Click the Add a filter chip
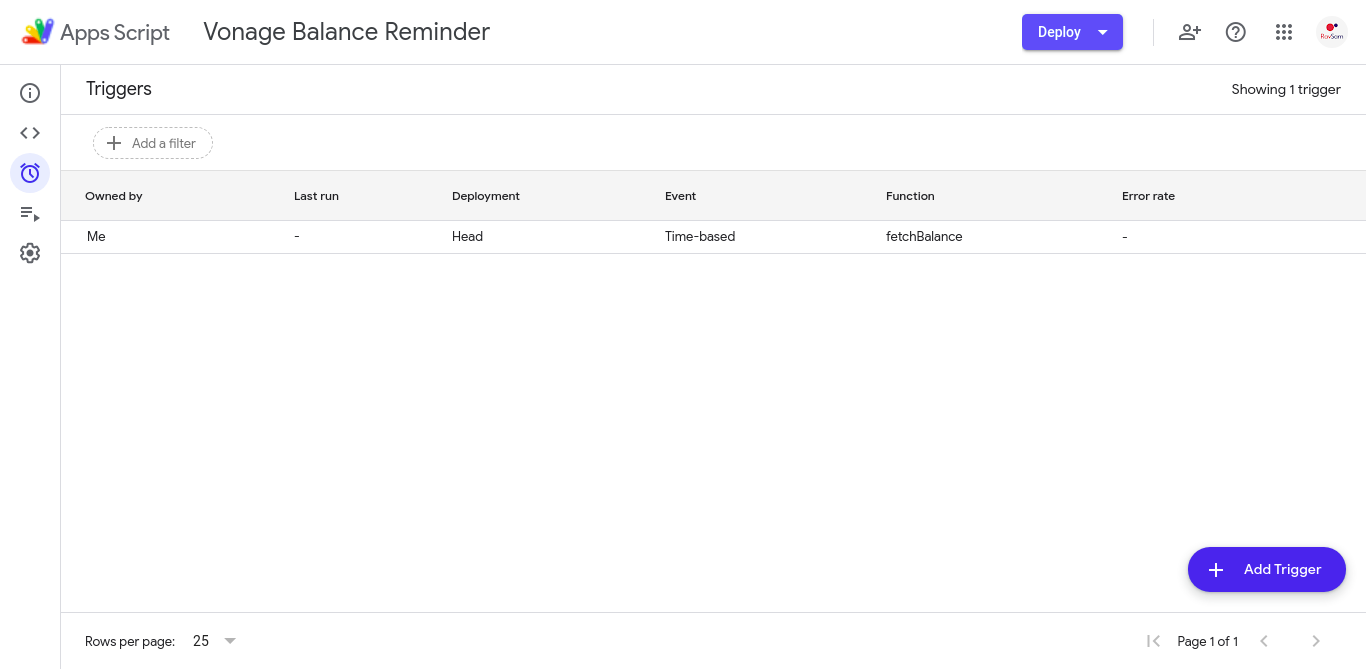 coord(153,143)
